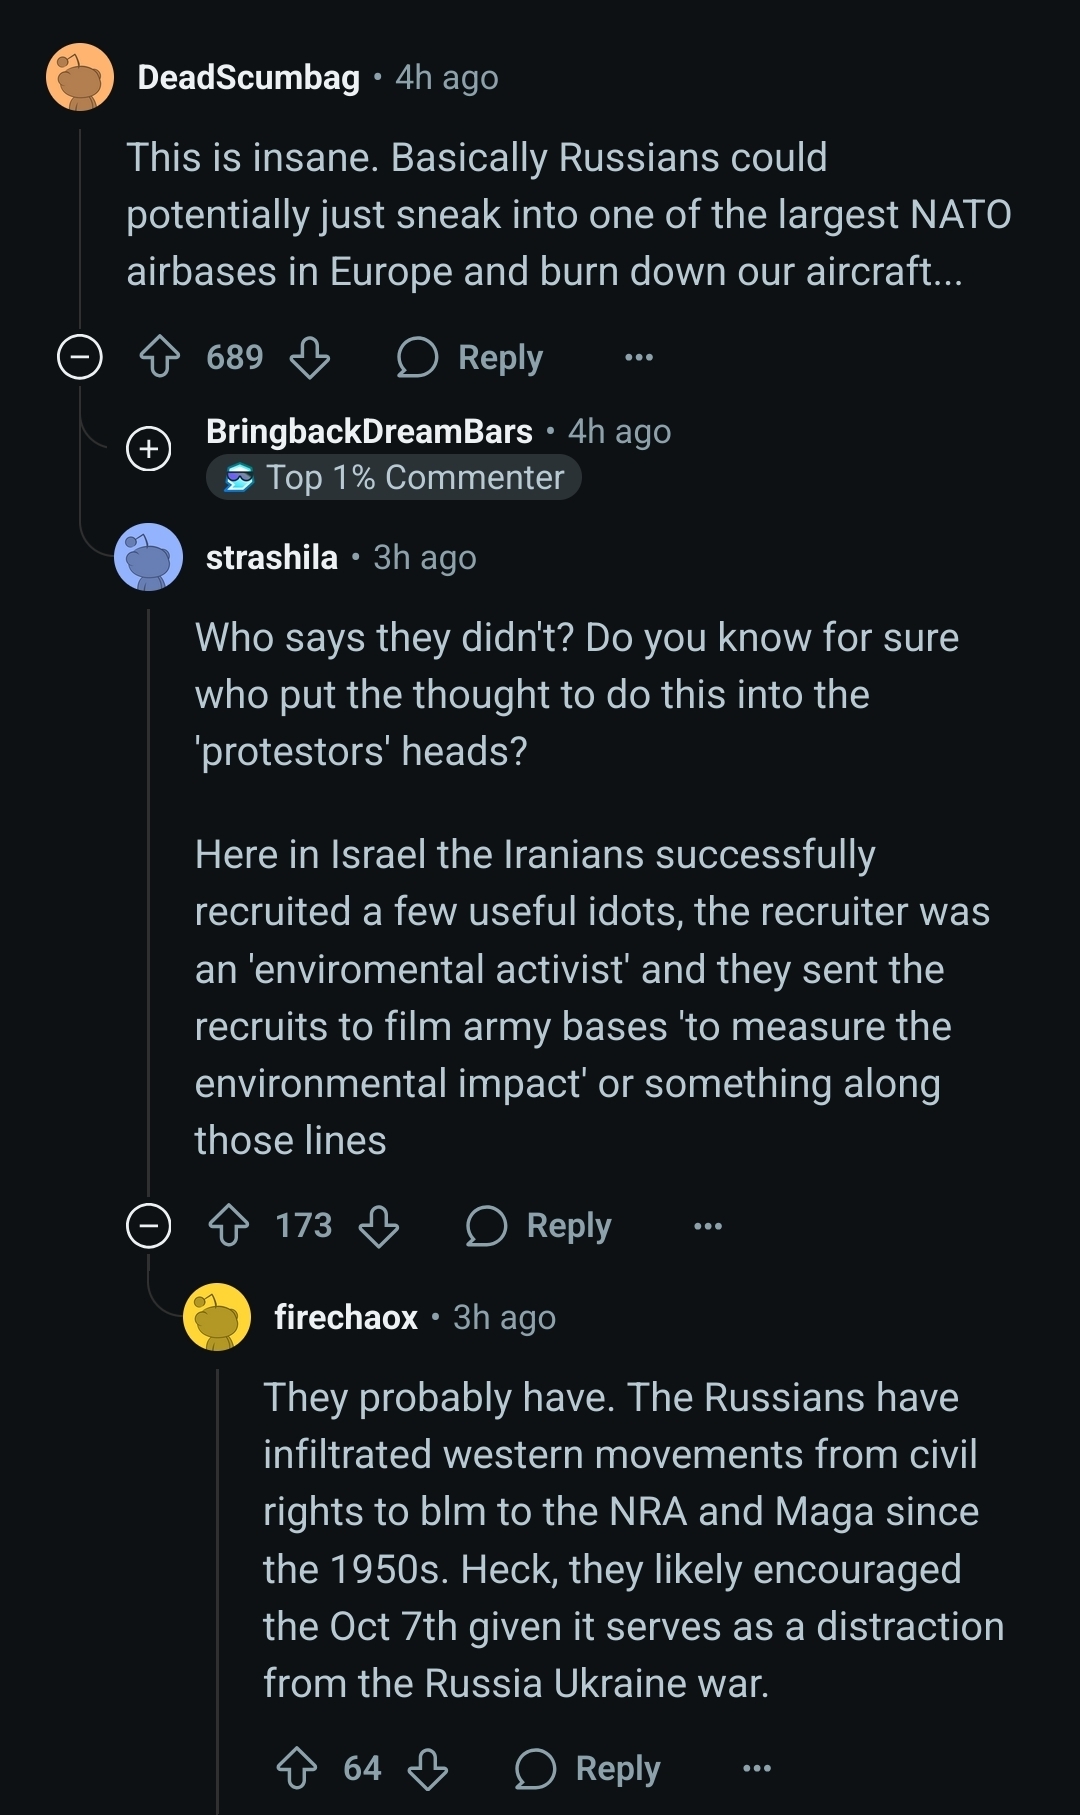Tap strashila's blue avatar
The width and height of the screenshot is (1080, 1815).
tap(149, 557)
